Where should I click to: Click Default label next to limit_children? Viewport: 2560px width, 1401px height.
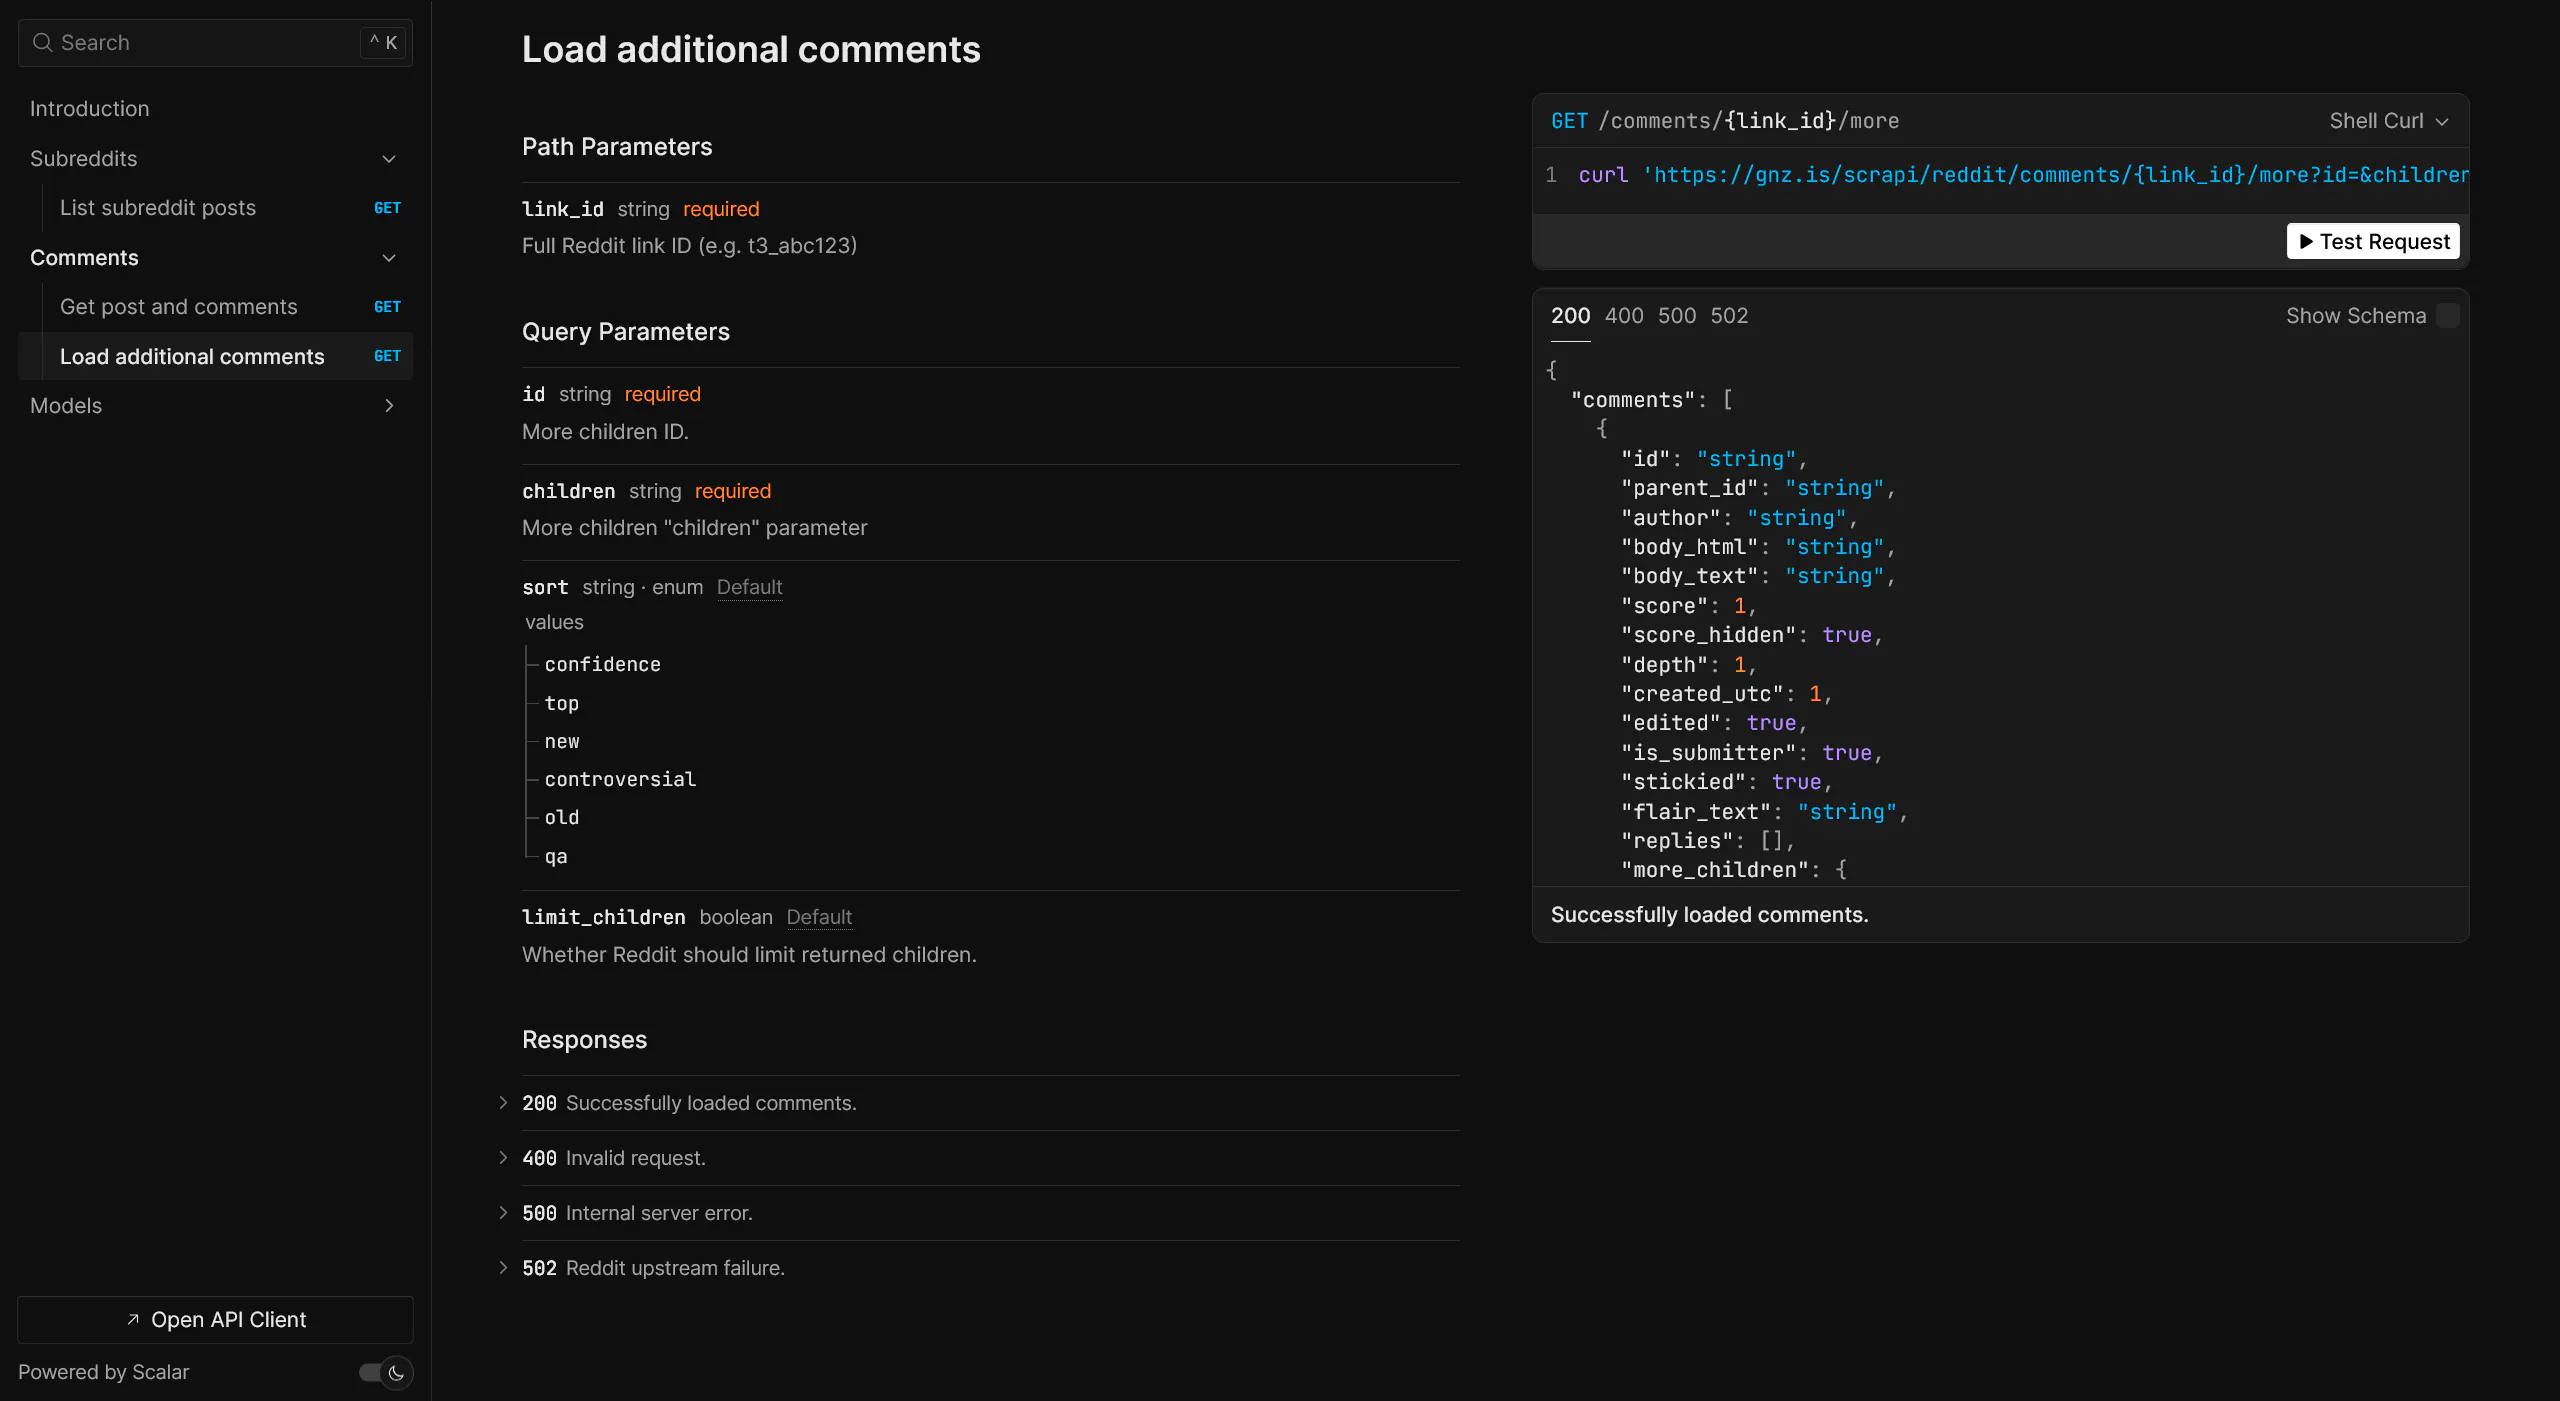pos(819,917)
